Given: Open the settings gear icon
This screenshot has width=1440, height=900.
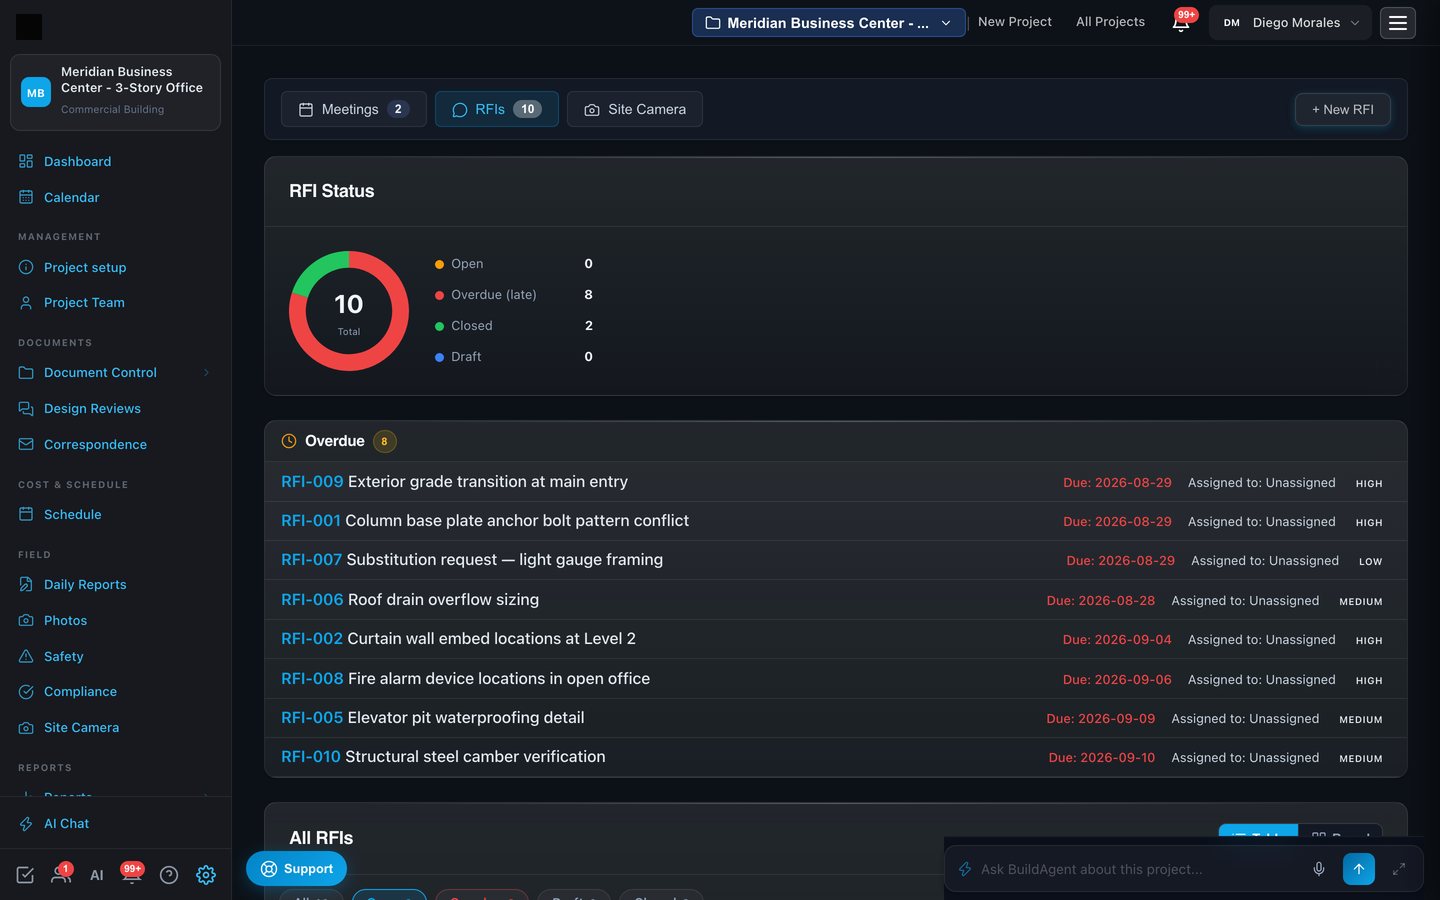Looking at the screenshot, I should pos(206,875).
